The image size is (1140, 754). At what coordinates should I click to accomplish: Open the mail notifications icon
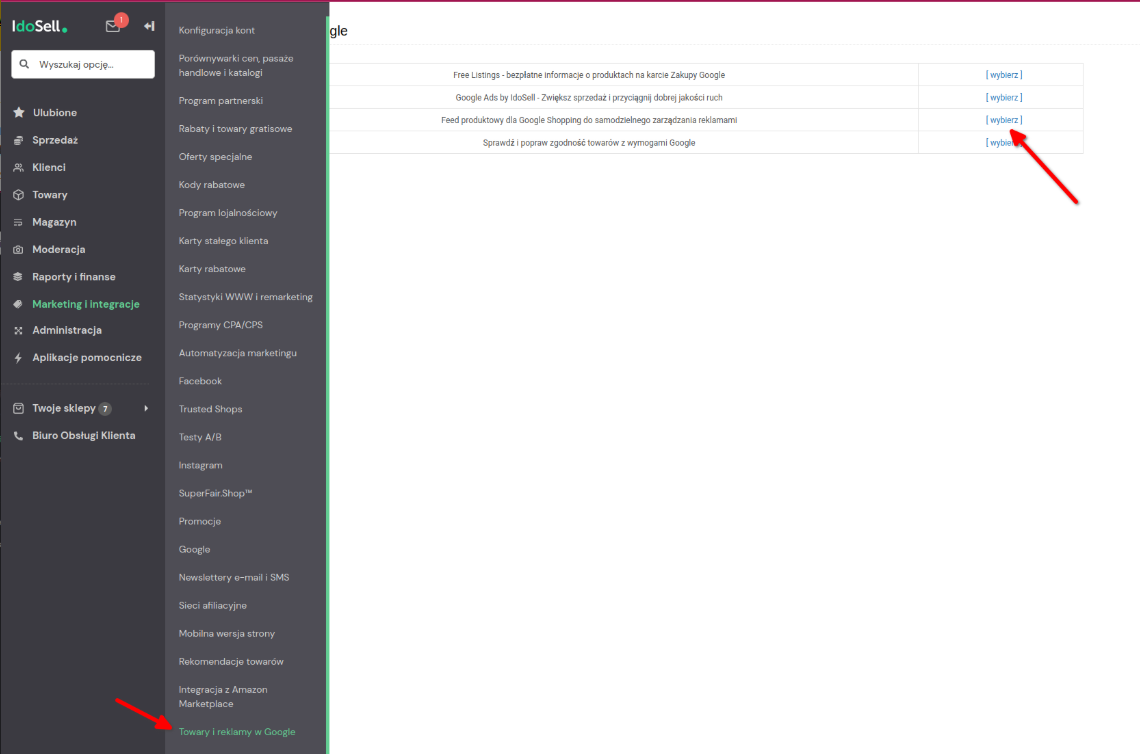coord(113,26)
